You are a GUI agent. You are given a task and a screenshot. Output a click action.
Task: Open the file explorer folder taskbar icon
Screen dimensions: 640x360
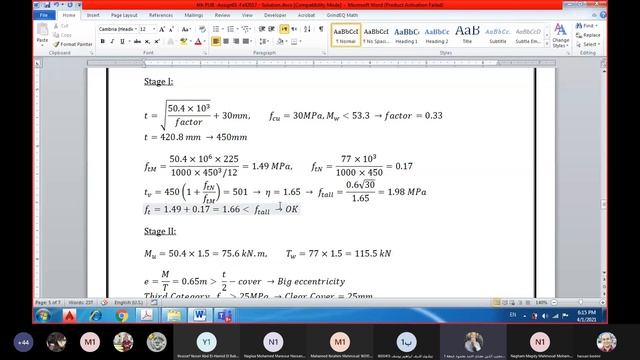tap(173, 316)
